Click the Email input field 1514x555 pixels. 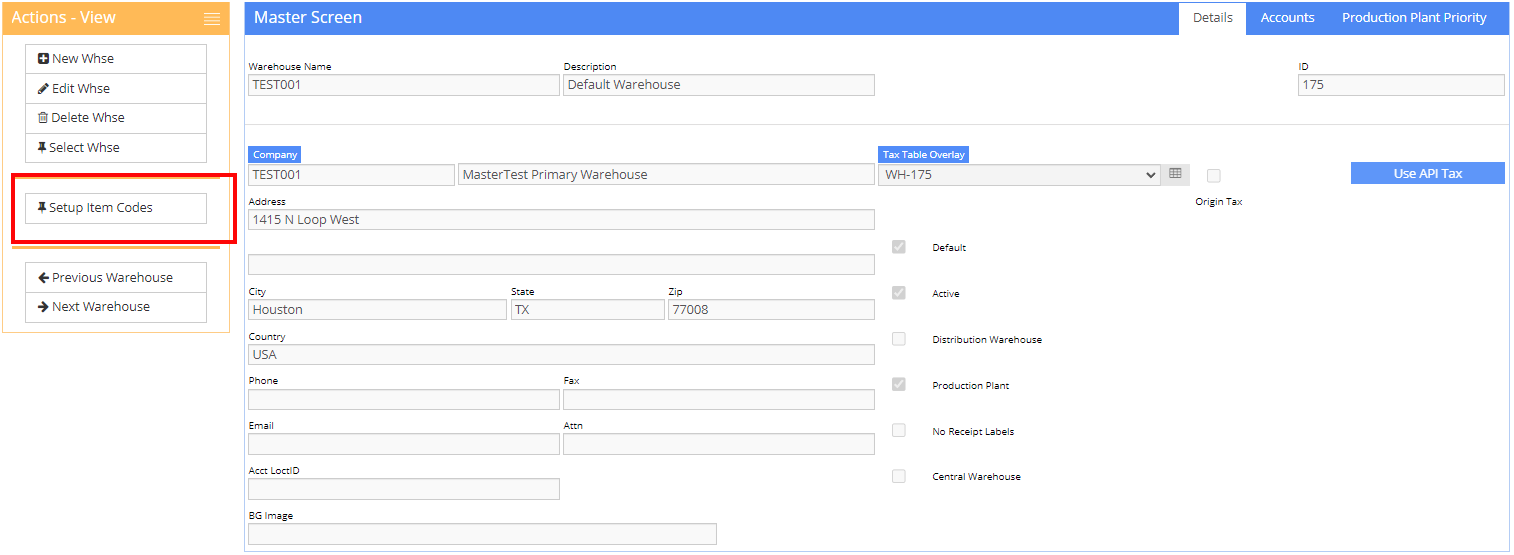tap(404, 445)
